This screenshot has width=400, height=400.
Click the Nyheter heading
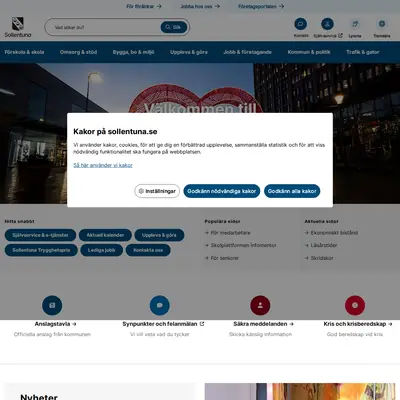tap(39, 397)
